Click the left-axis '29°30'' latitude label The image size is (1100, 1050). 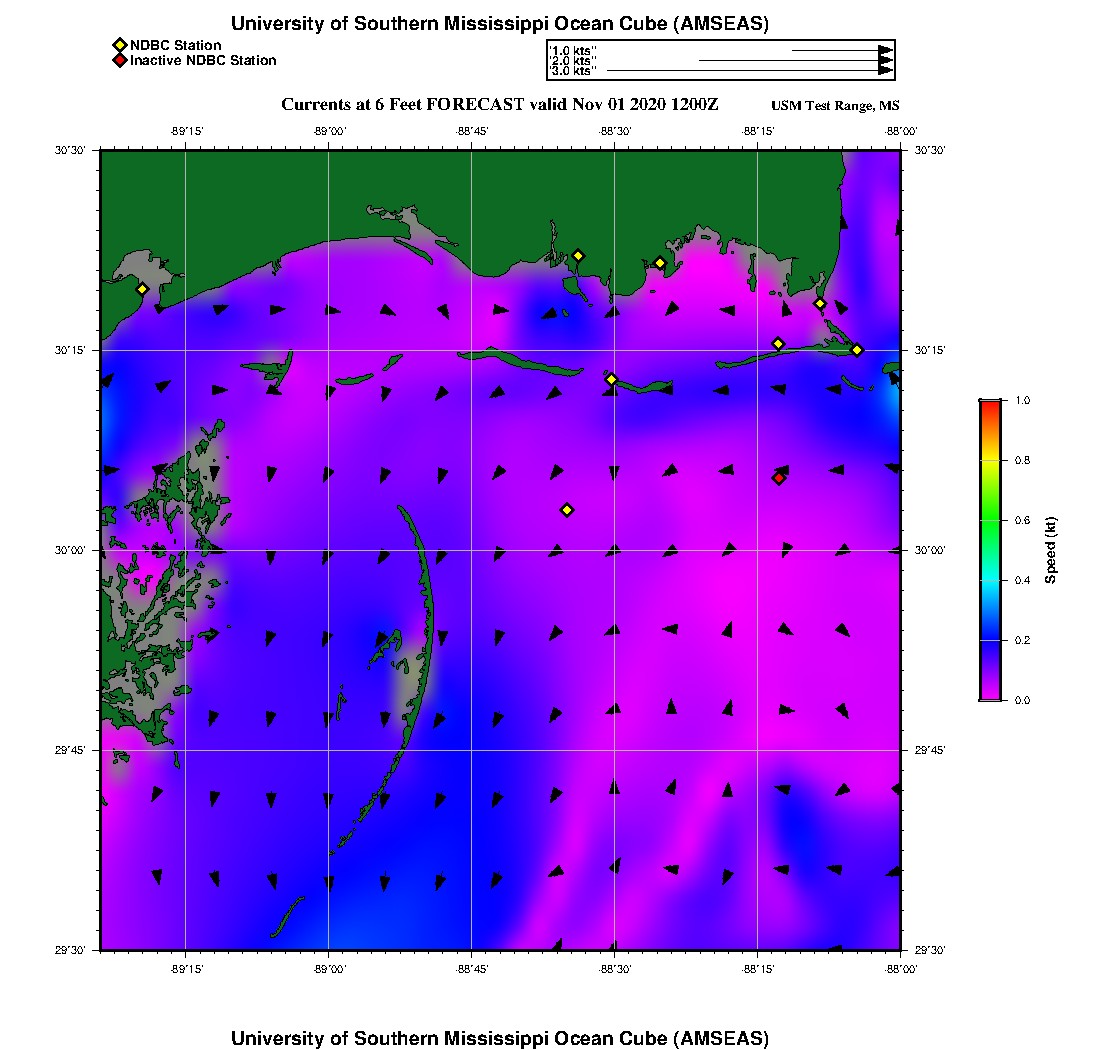pyautogui.click(x=69, y=950)
